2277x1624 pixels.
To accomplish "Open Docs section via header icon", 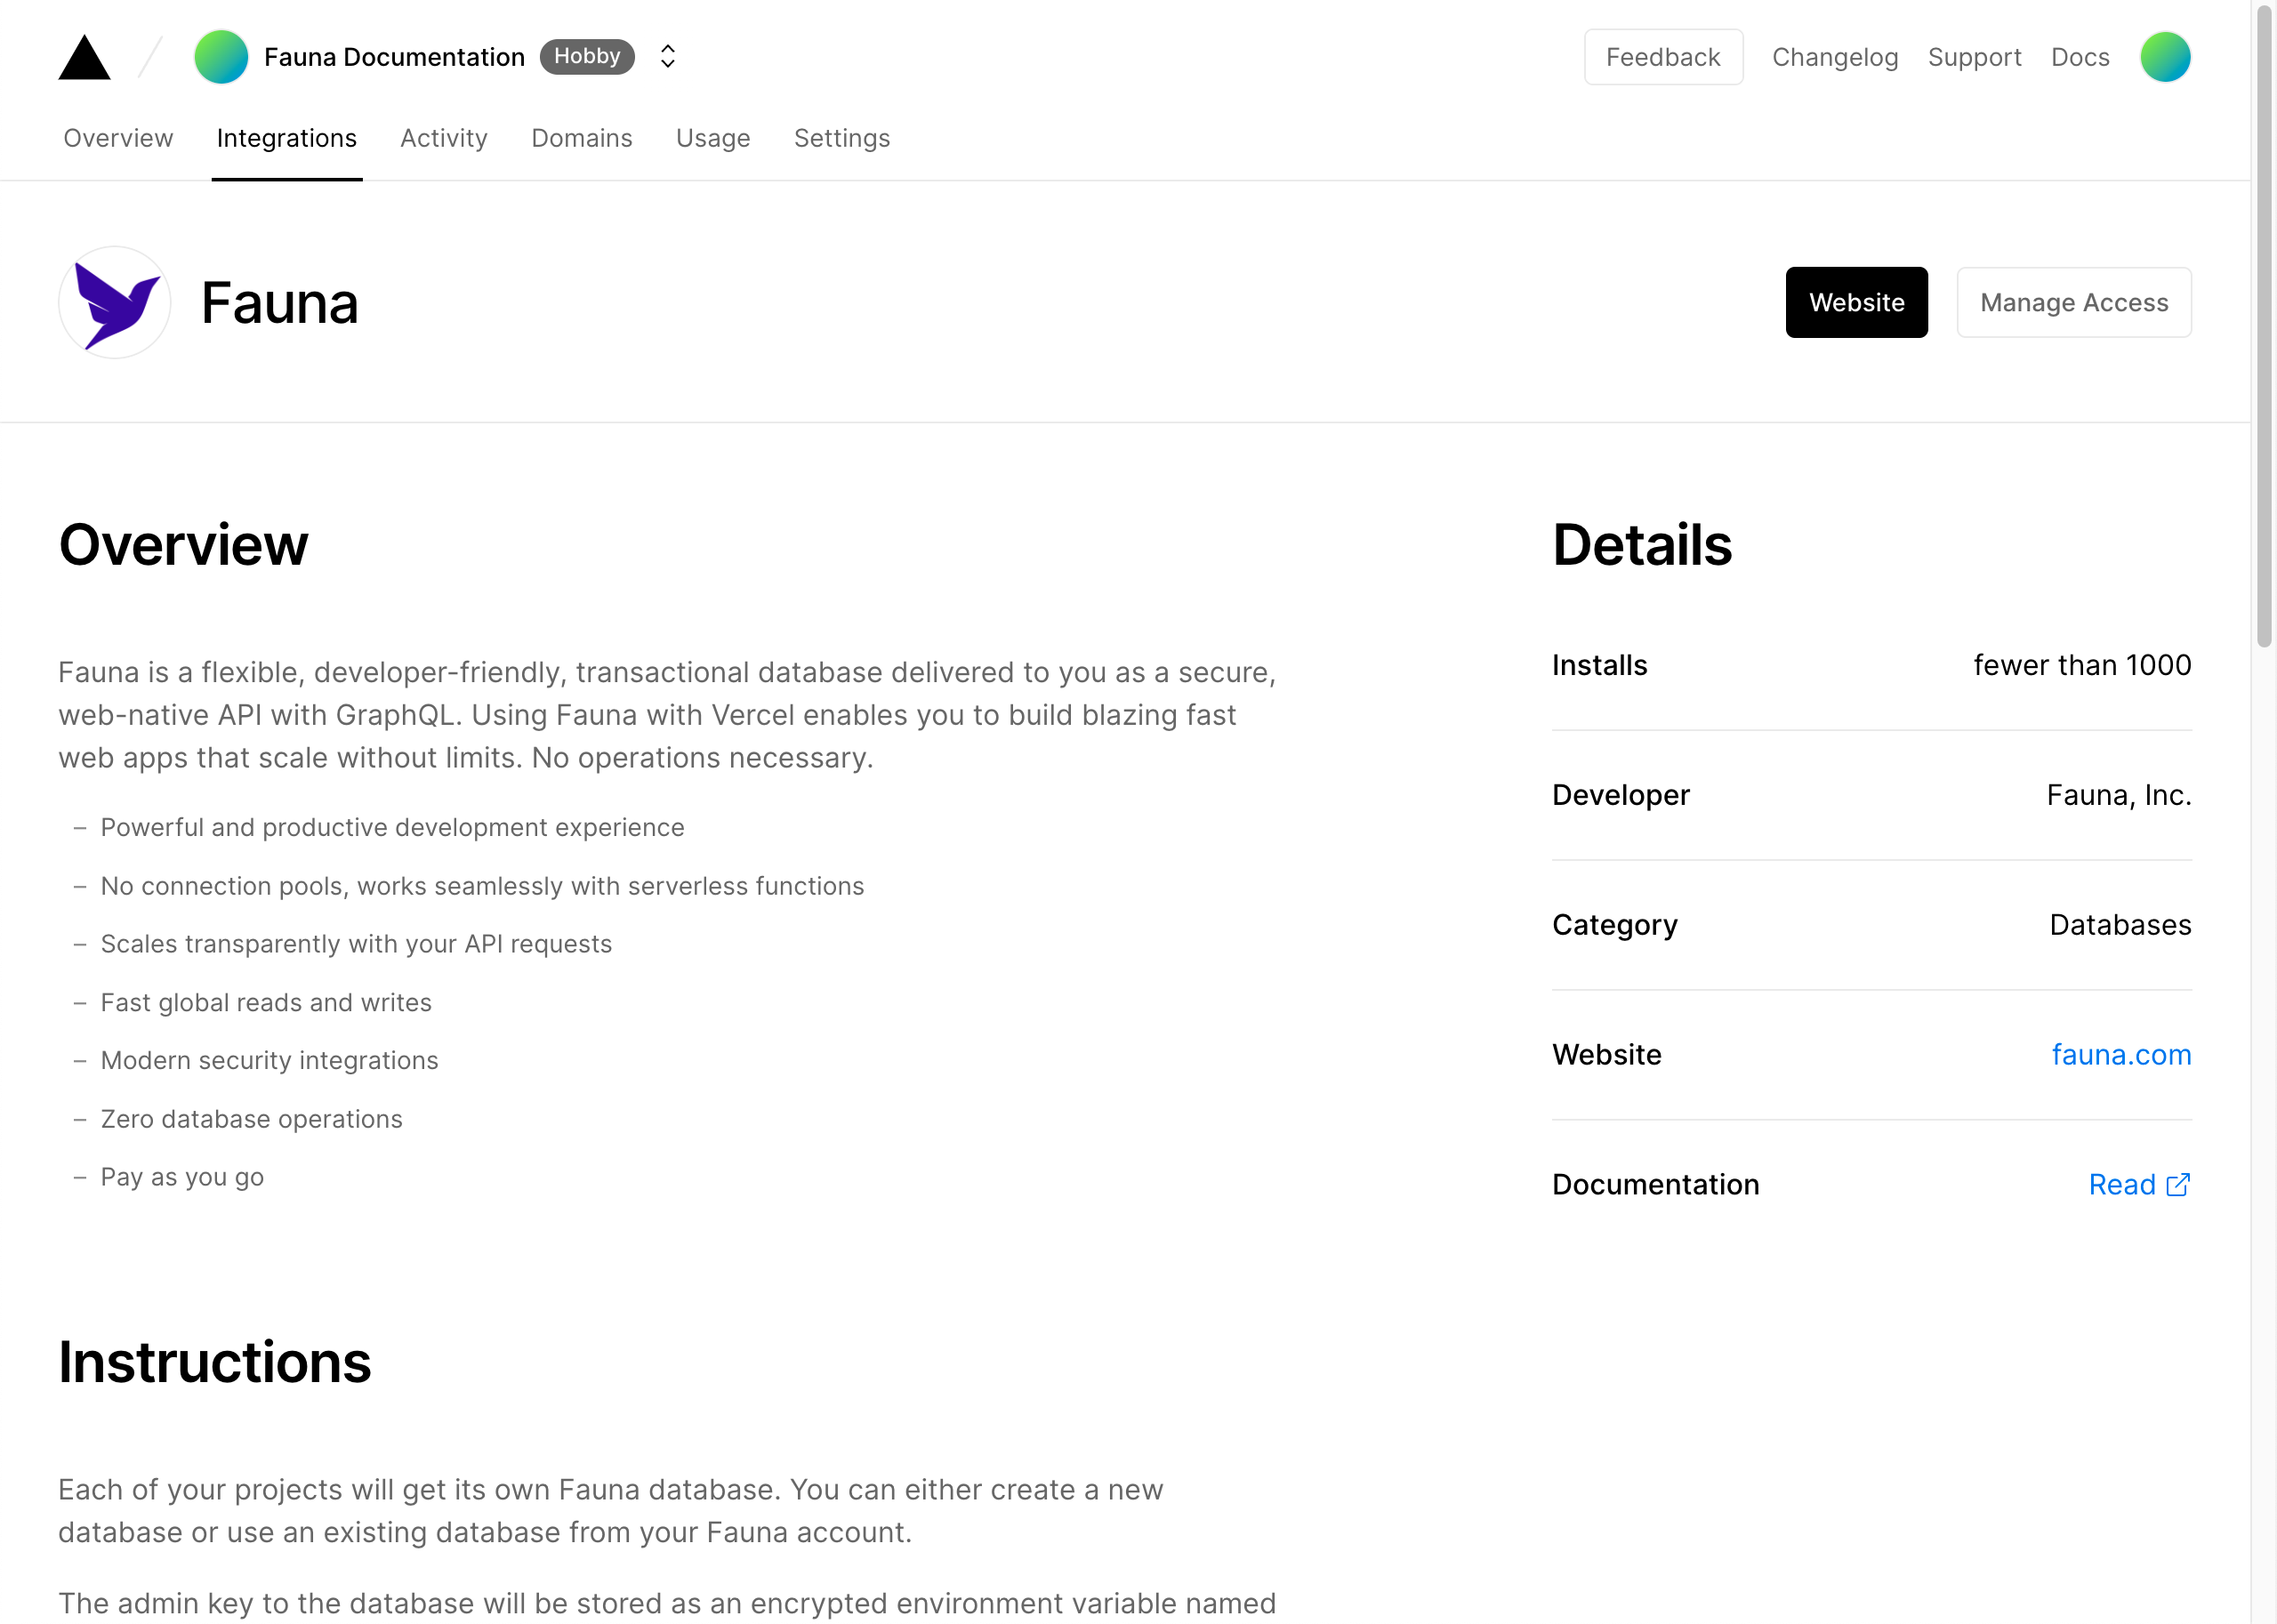I will point(2080,56).
